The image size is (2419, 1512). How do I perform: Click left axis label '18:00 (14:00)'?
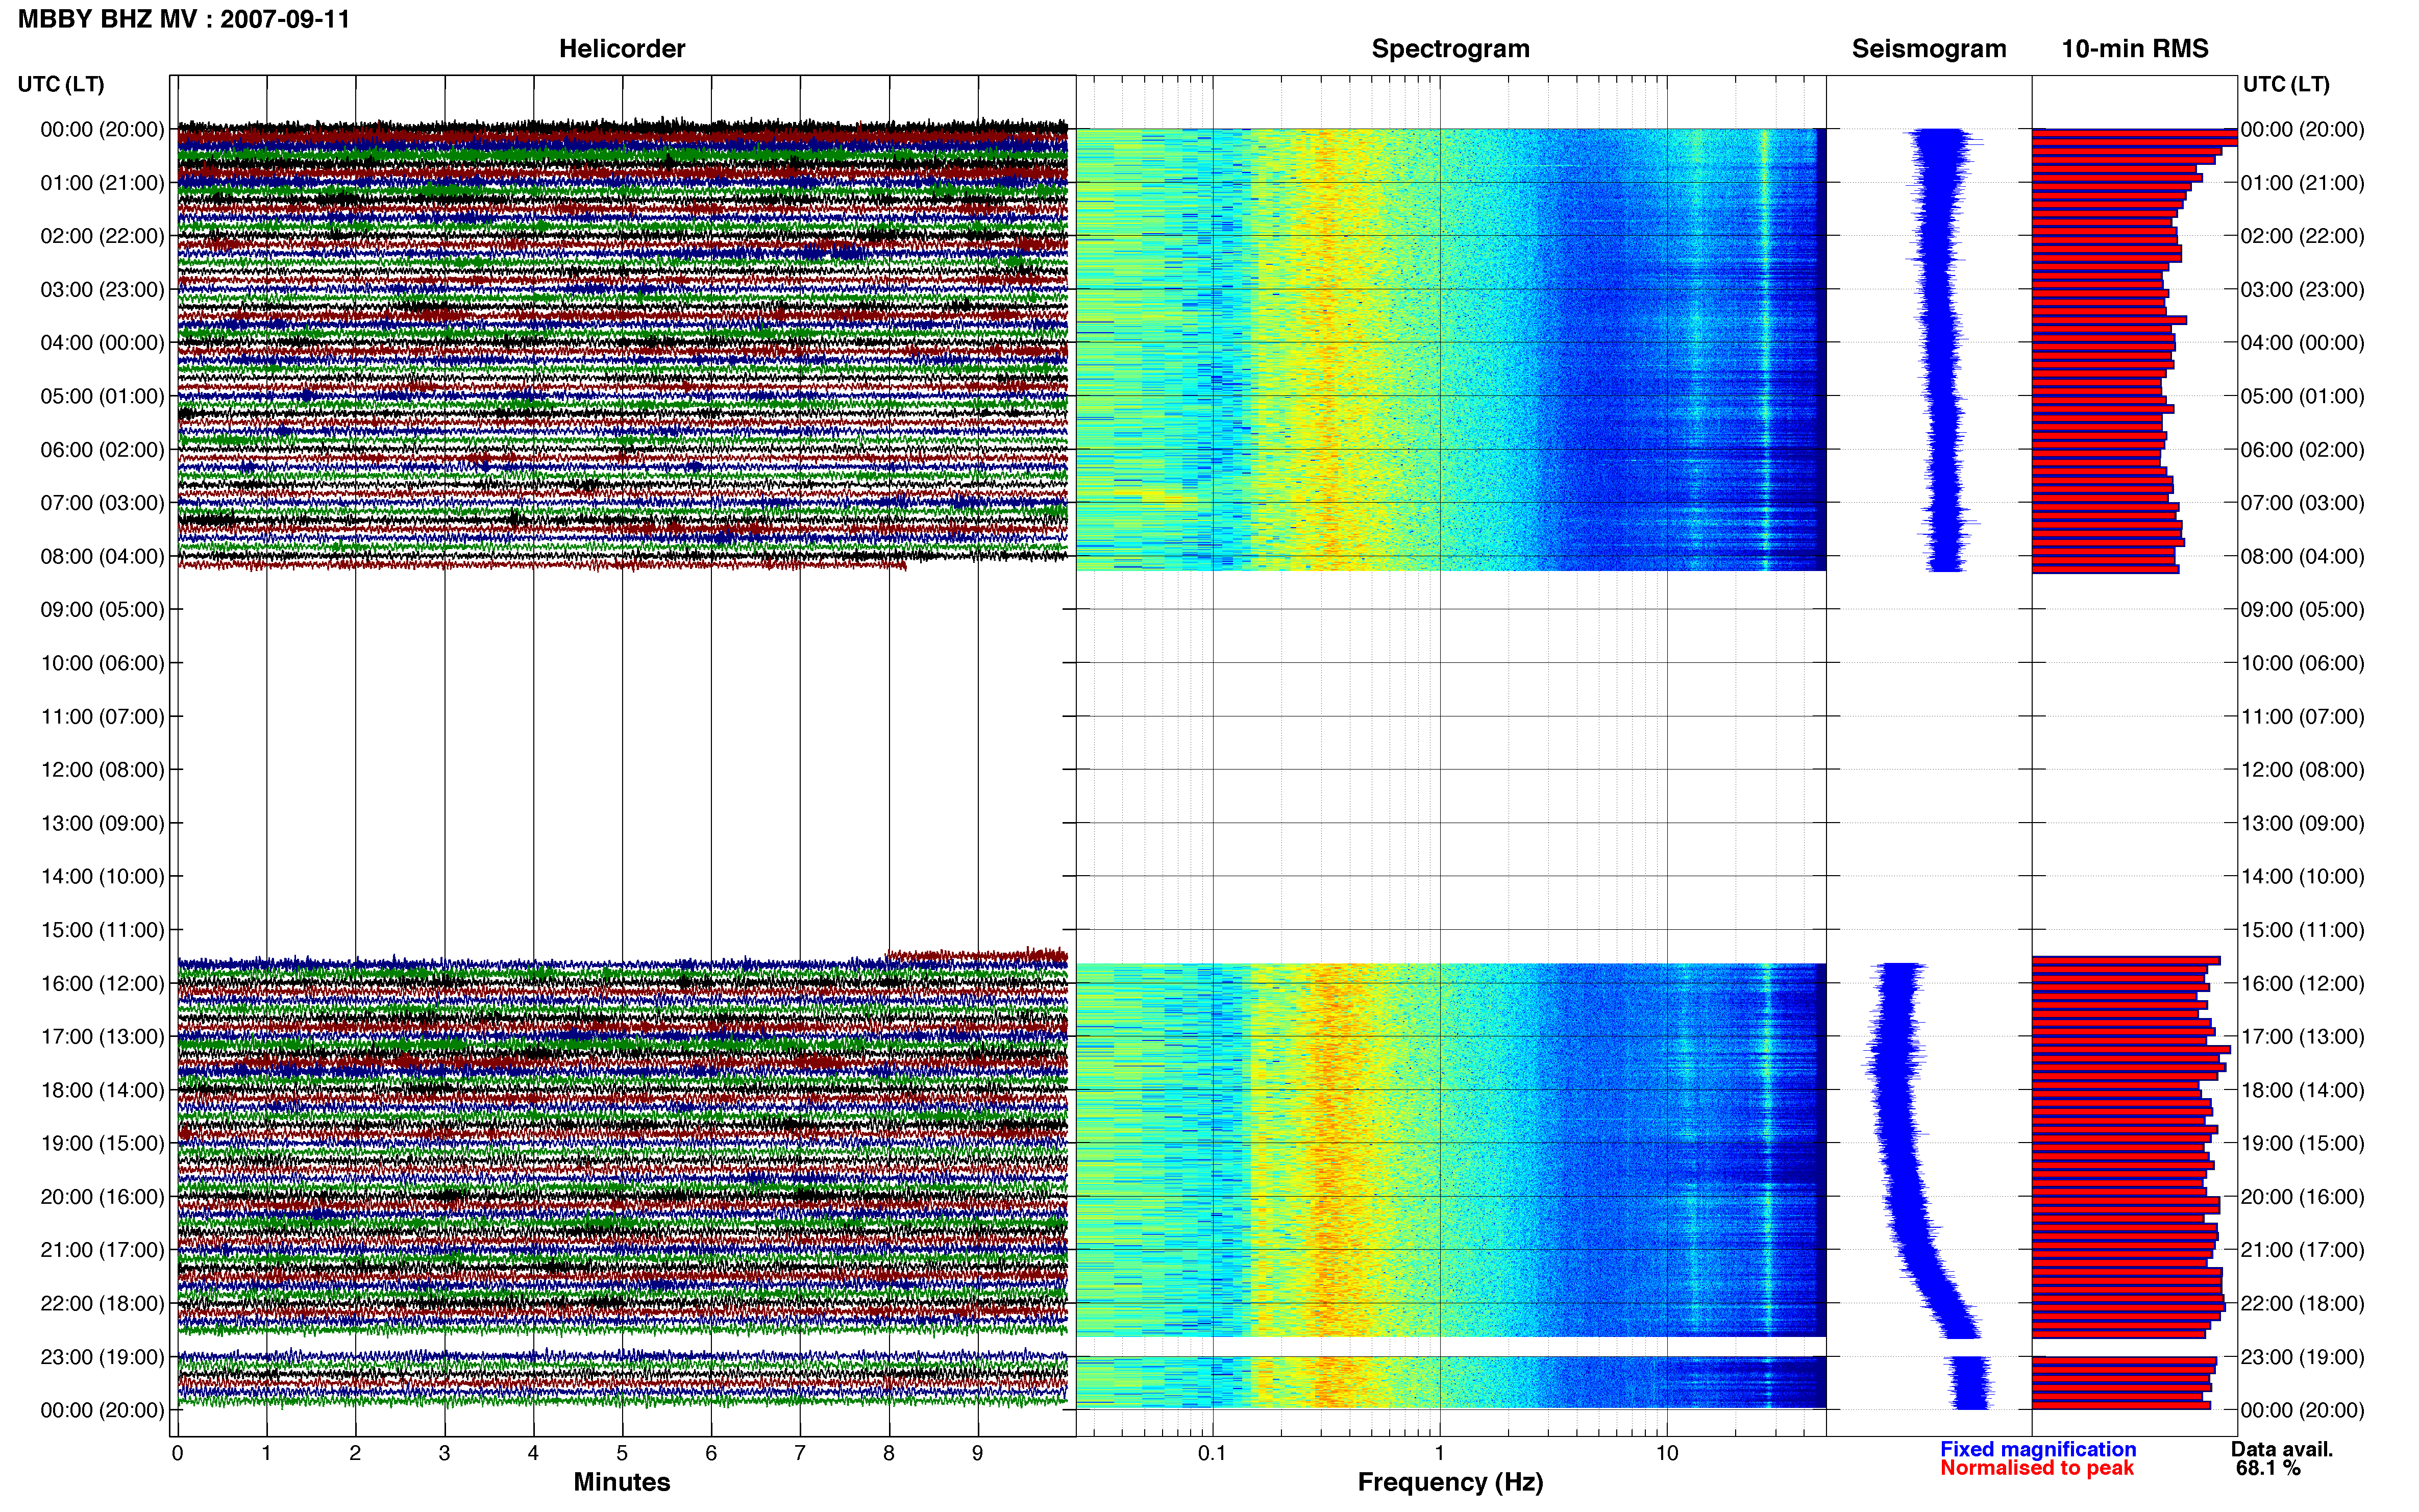point(102,1090)
